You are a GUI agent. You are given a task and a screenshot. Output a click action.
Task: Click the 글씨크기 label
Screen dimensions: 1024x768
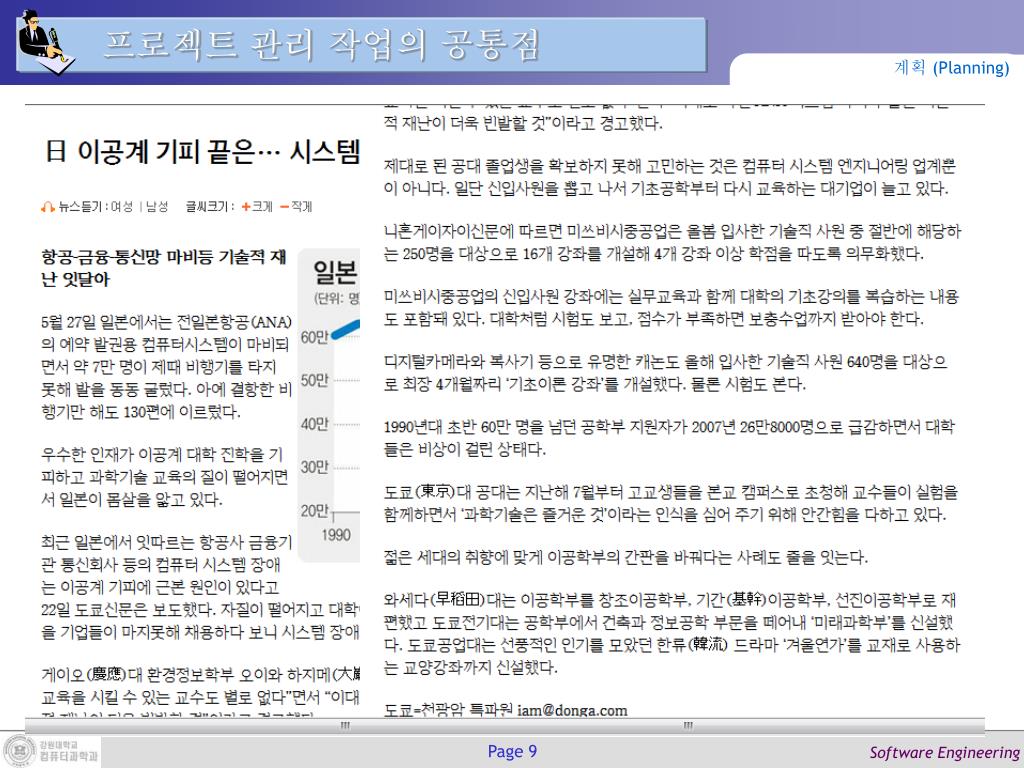pos(208,207)
